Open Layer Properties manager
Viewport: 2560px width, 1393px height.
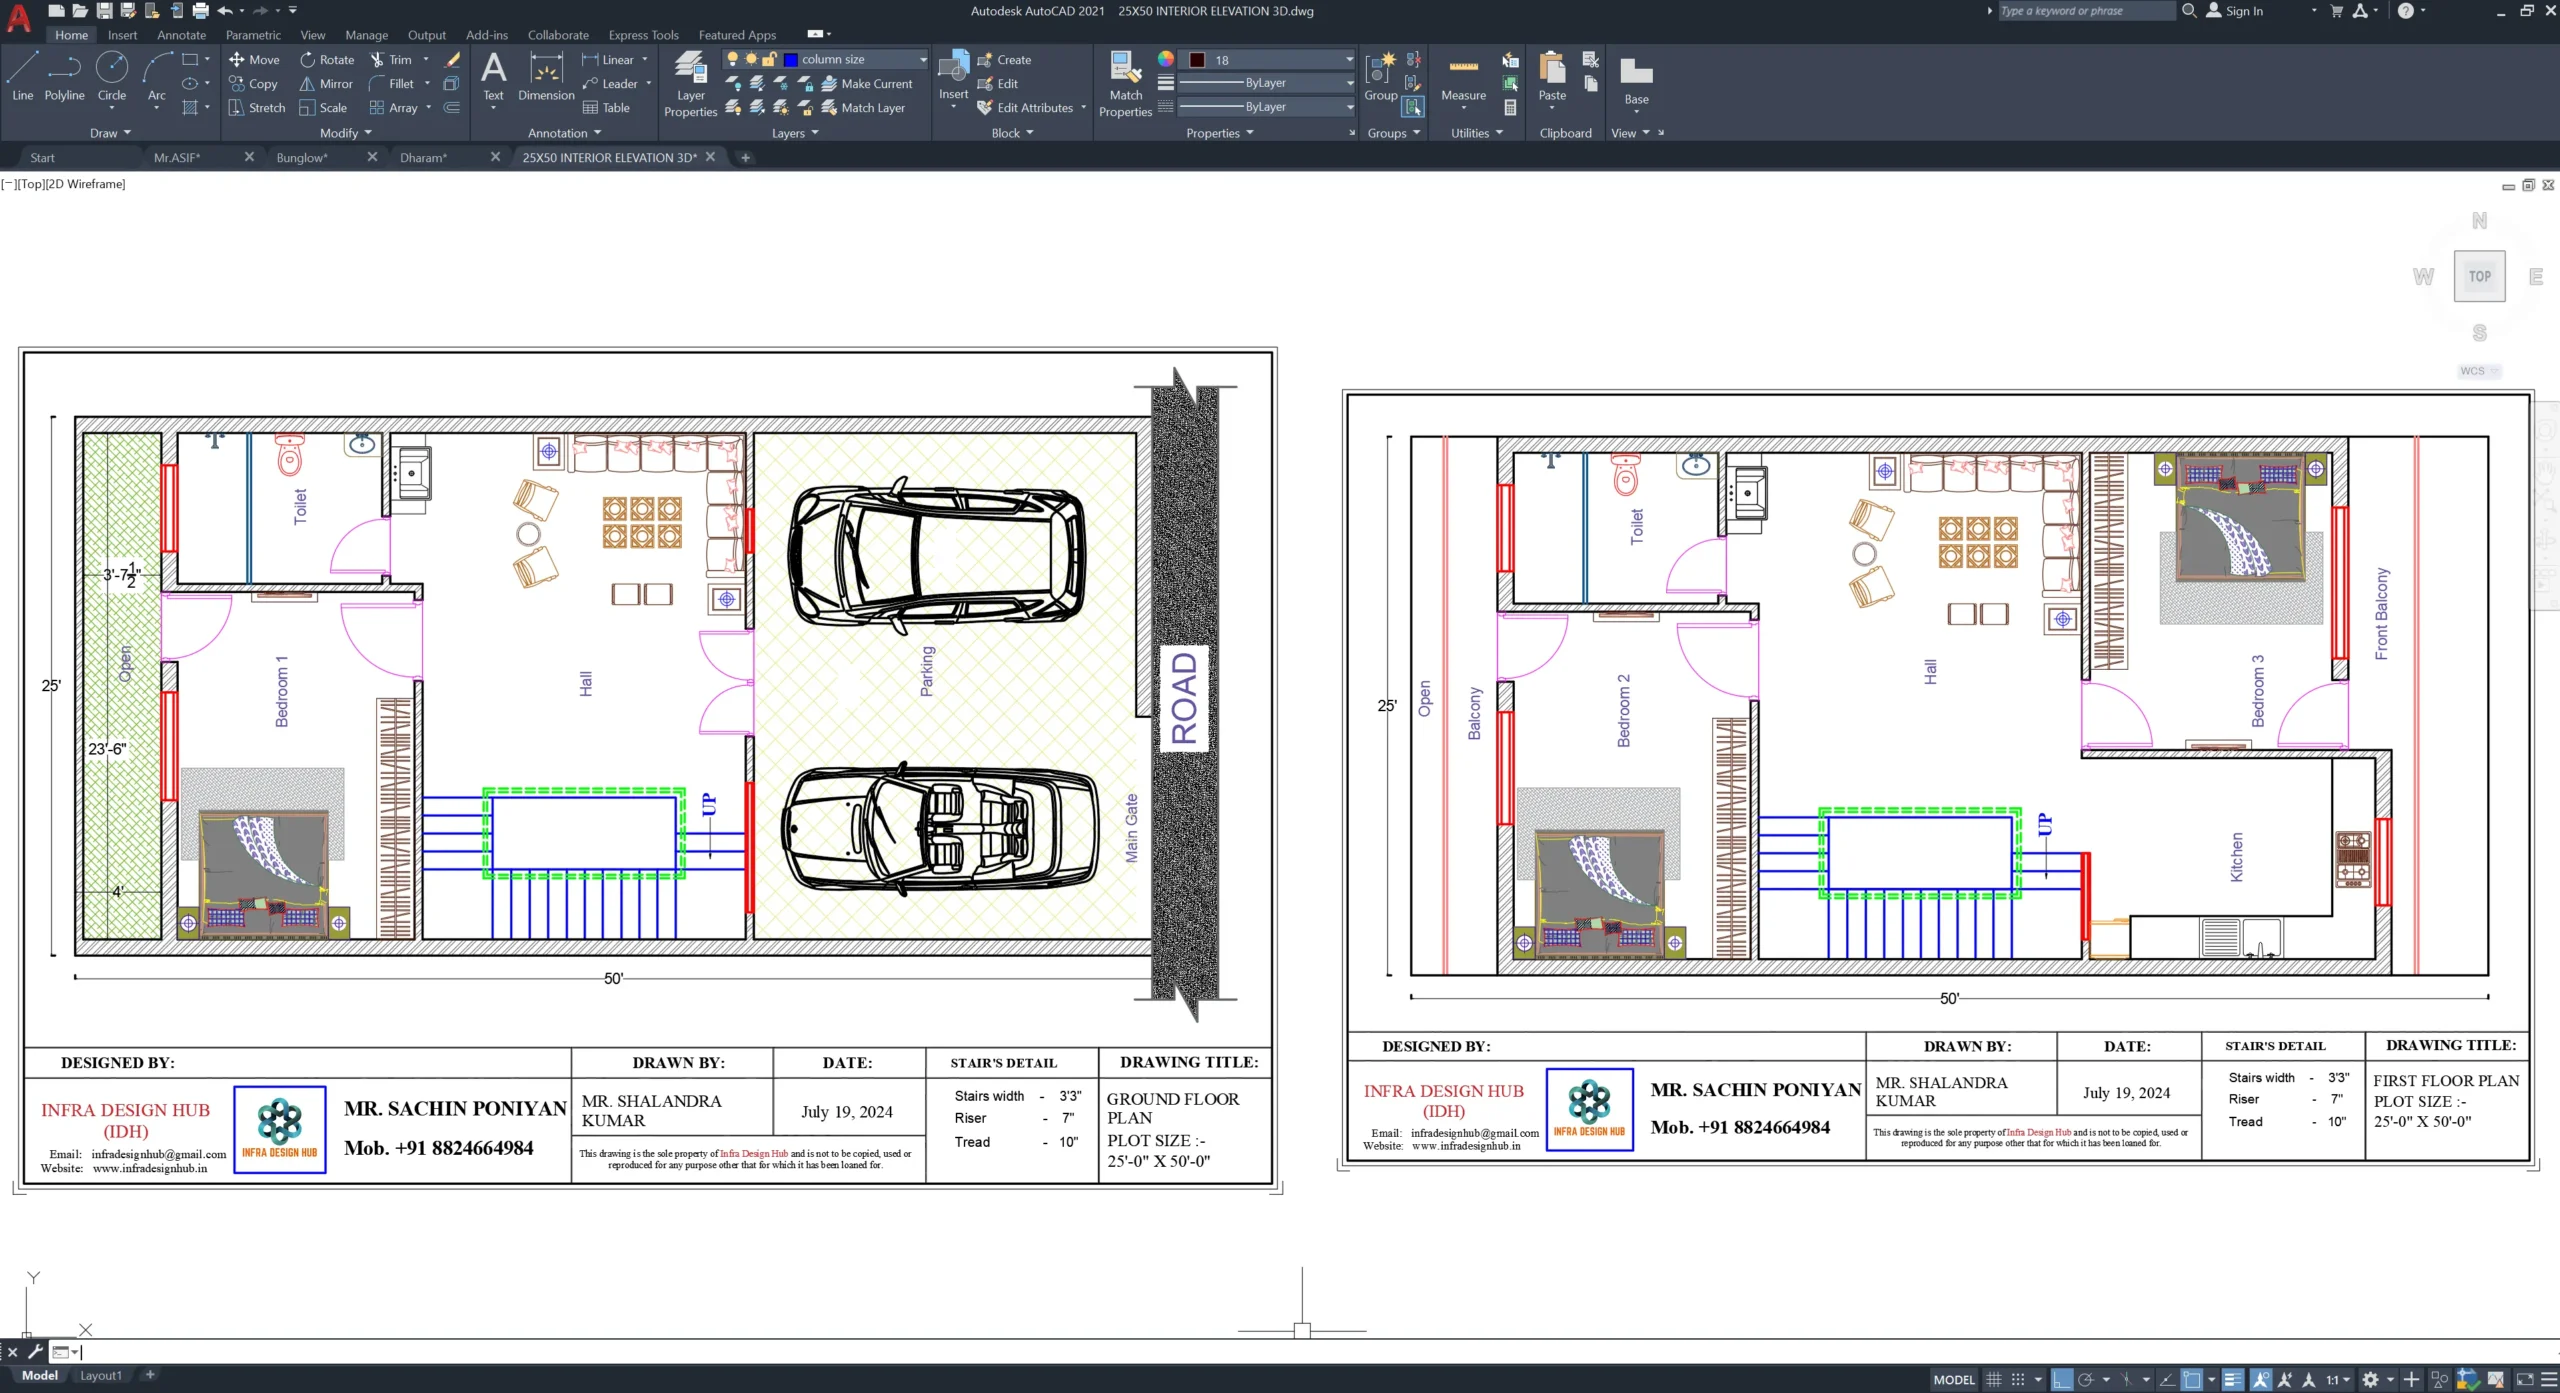690,84
